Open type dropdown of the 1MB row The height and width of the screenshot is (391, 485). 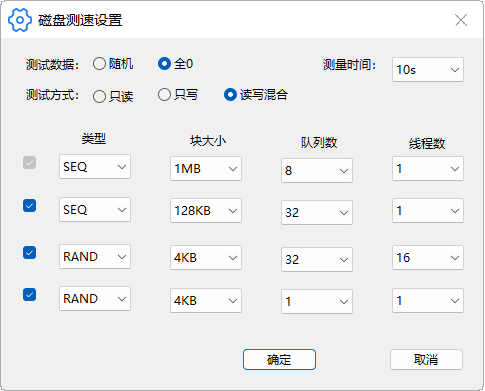95,167
